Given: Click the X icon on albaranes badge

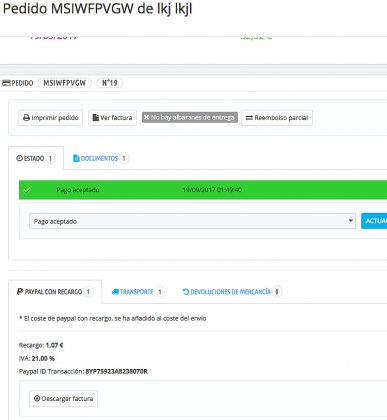Looking at the screenshot, I should click(146, 117).
